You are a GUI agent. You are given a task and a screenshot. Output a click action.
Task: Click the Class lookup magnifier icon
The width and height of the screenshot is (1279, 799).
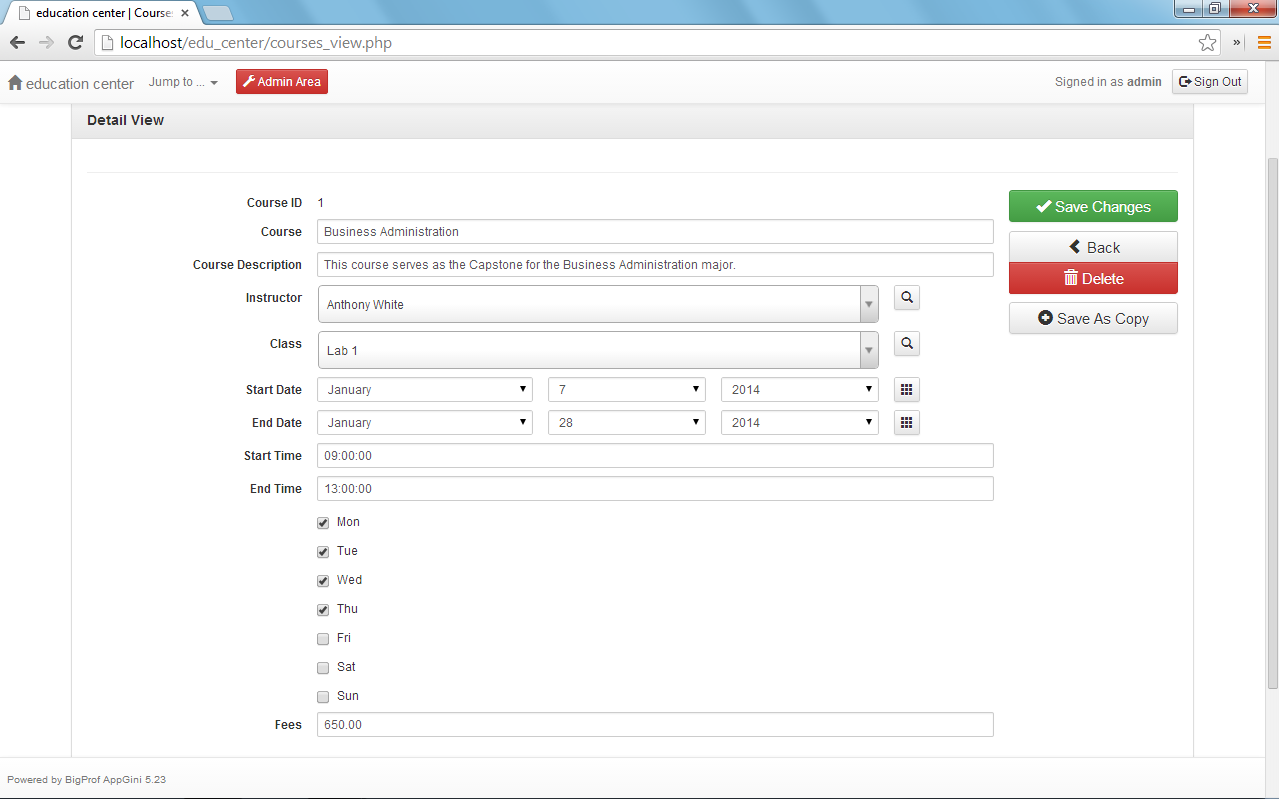click(x=906, y=344)
